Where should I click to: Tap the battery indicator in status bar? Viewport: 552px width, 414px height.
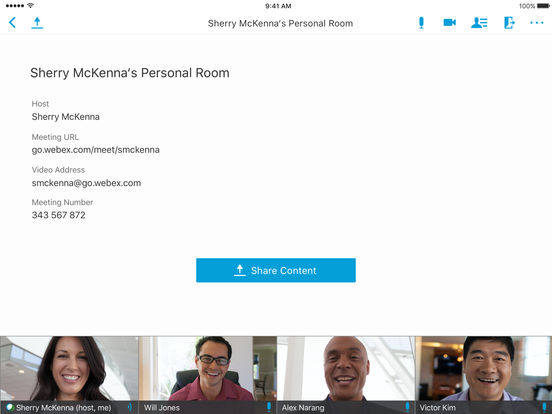tap(543, 6)
